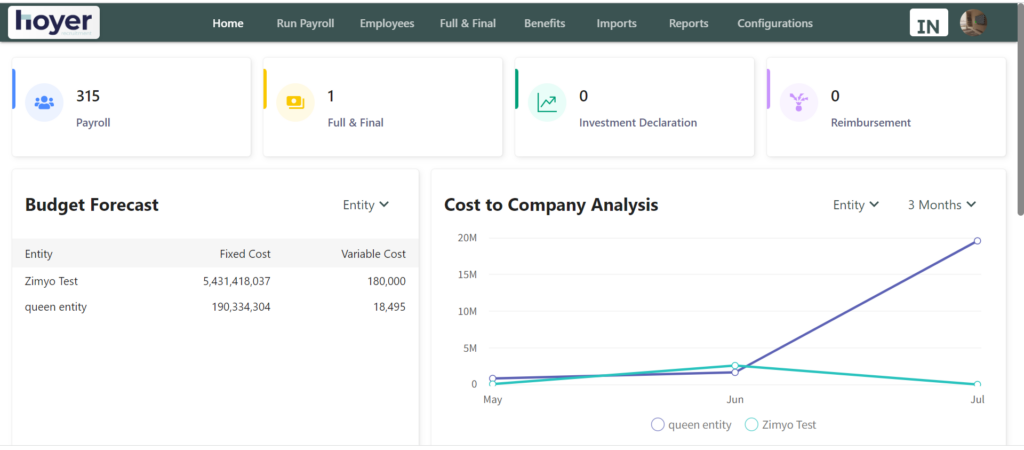Expand Budget Forecast Entity dropdown
The width and height of the screenshot is (1024, 450).
click(365, 205)
